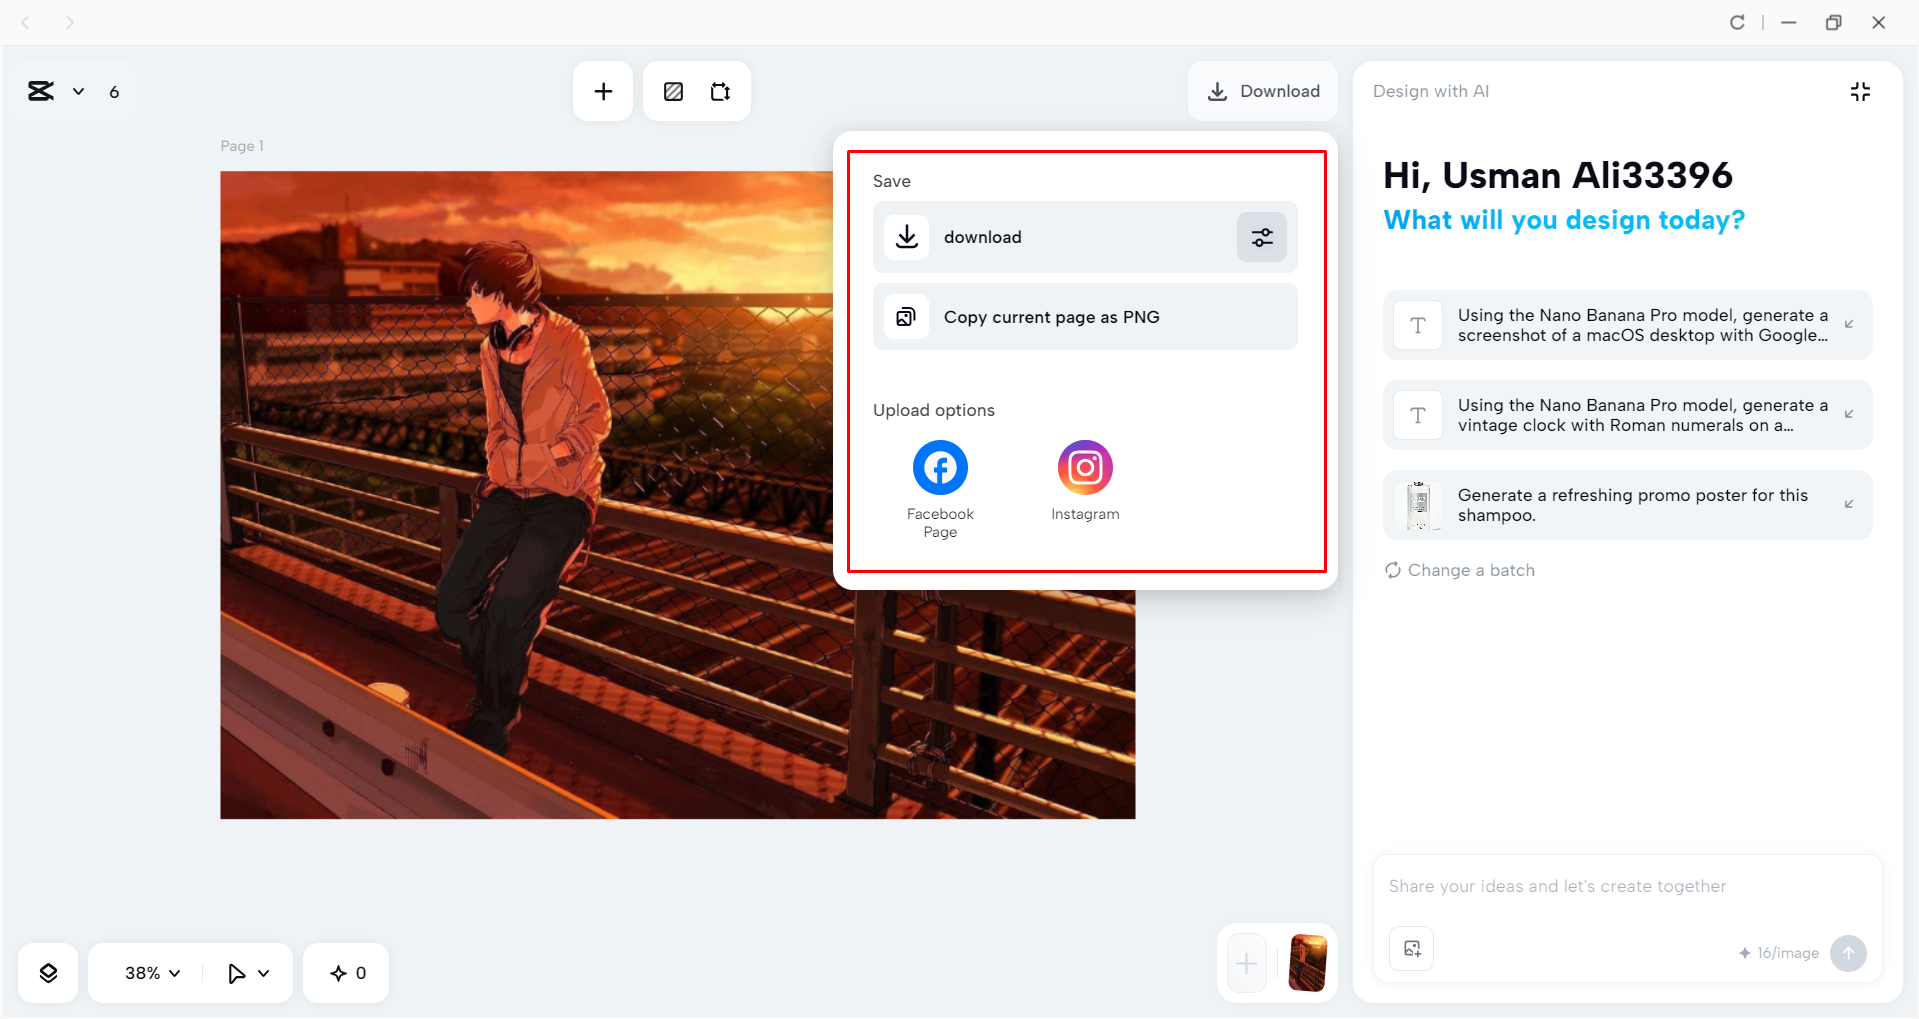Open download settings sliders icon
Screen dimensions: 1919x1019
point(1262,237)
